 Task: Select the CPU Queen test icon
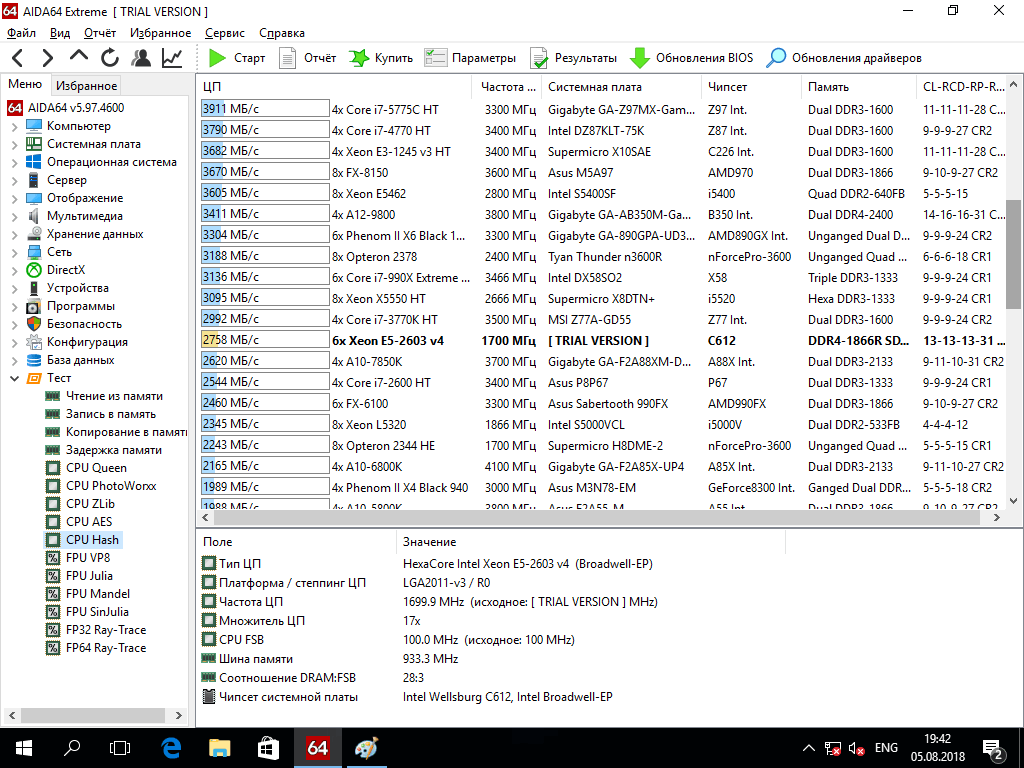tap(53, 468)
